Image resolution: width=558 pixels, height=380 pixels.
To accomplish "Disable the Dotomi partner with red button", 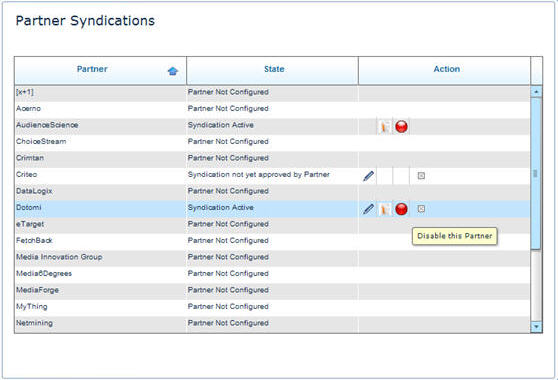I will click(x=401, y=209).
